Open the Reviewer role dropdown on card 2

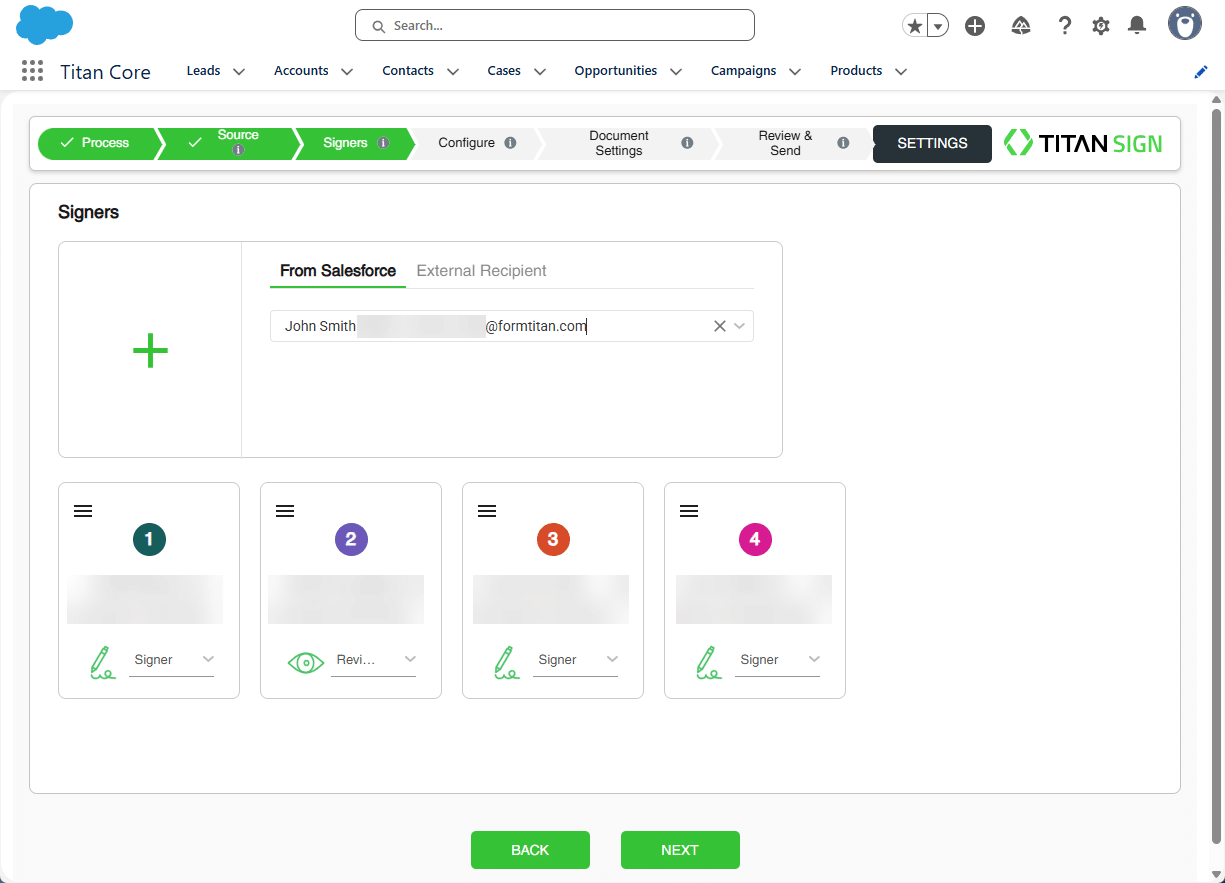[410, 659]
